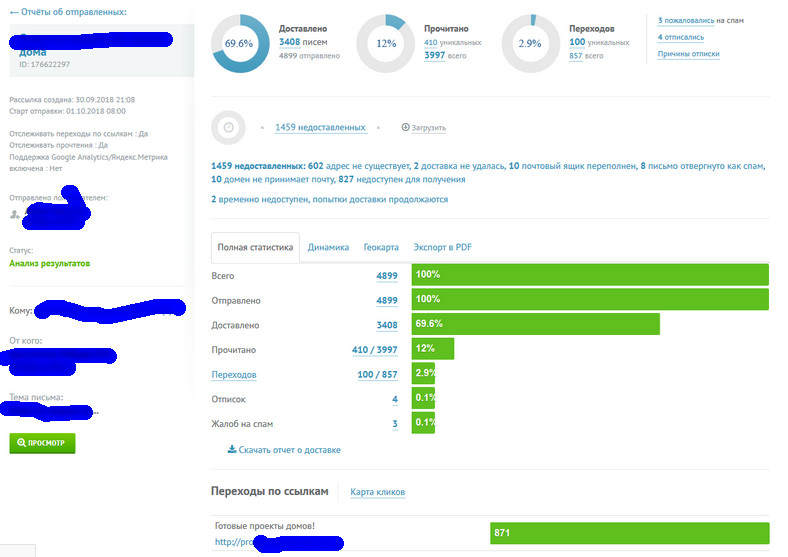The height and width of the screenshot is (557, 788).
Task: Switch to the Геокарта tab
Action: (x=381, y=247)
